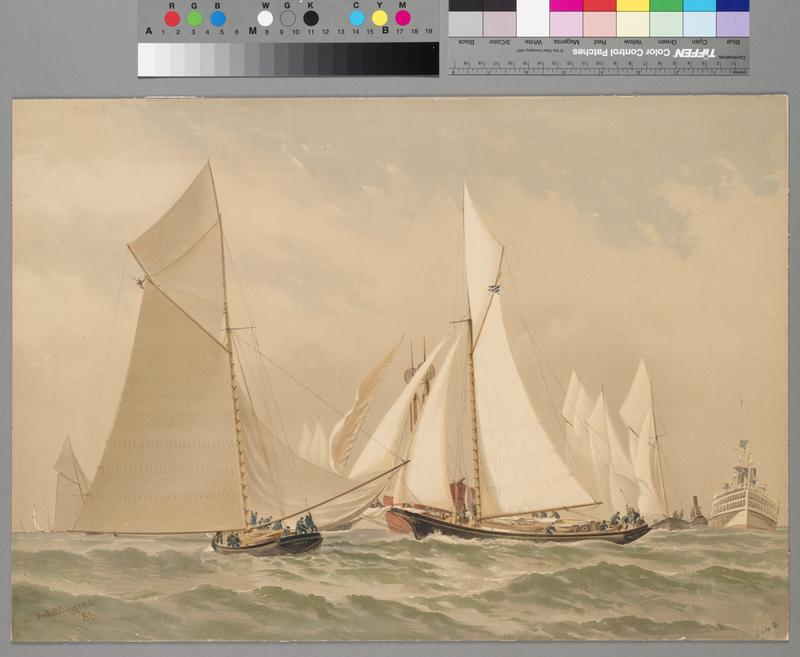Image resolution: width=800 pixels, height=657 pixels.
Task: Click the letter K above the black circle
Action: (x=311, y=6)
